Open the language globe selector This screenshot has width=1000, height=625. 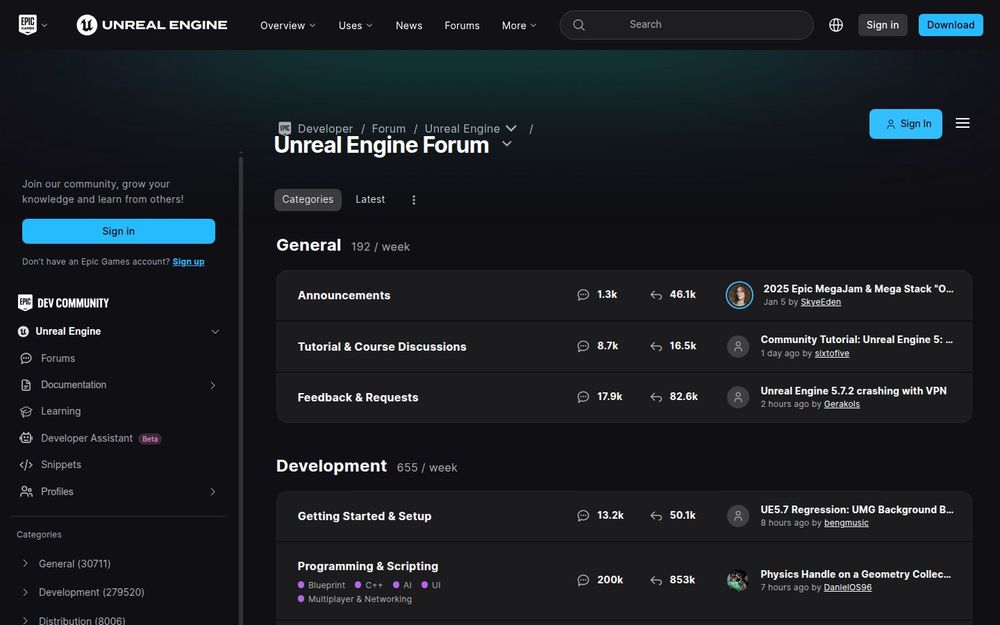(x=835, y=25)
